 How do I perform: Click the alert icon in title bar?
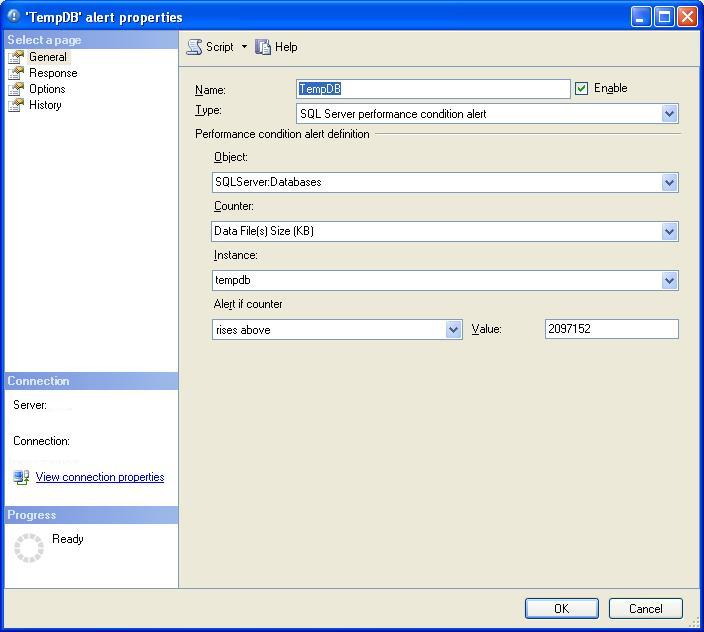click(x=14, y=16)
